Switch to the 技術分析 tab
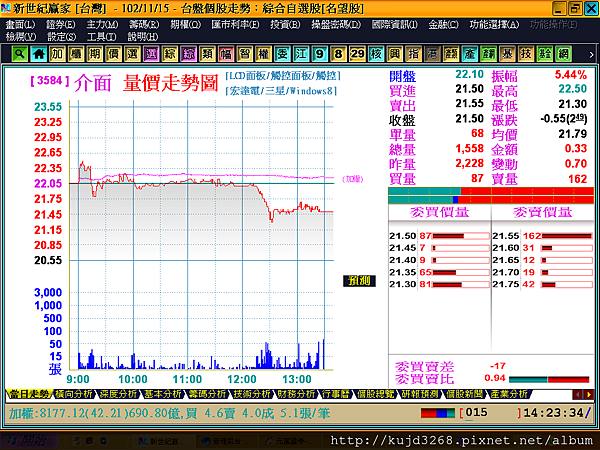Viewport: 600px width, 450px height. click(x=252, y=394)
